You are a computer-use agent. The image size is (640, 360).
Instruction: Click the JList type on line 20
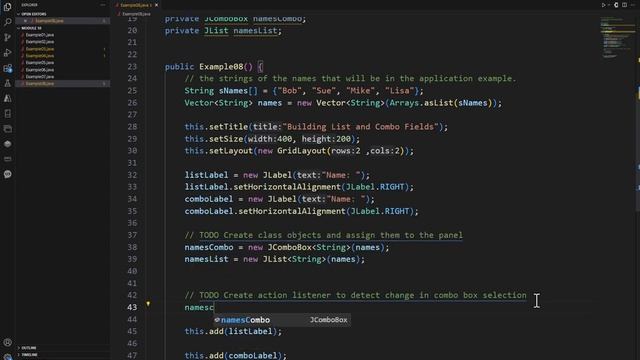pyautogui.click(x=216, y=31)
